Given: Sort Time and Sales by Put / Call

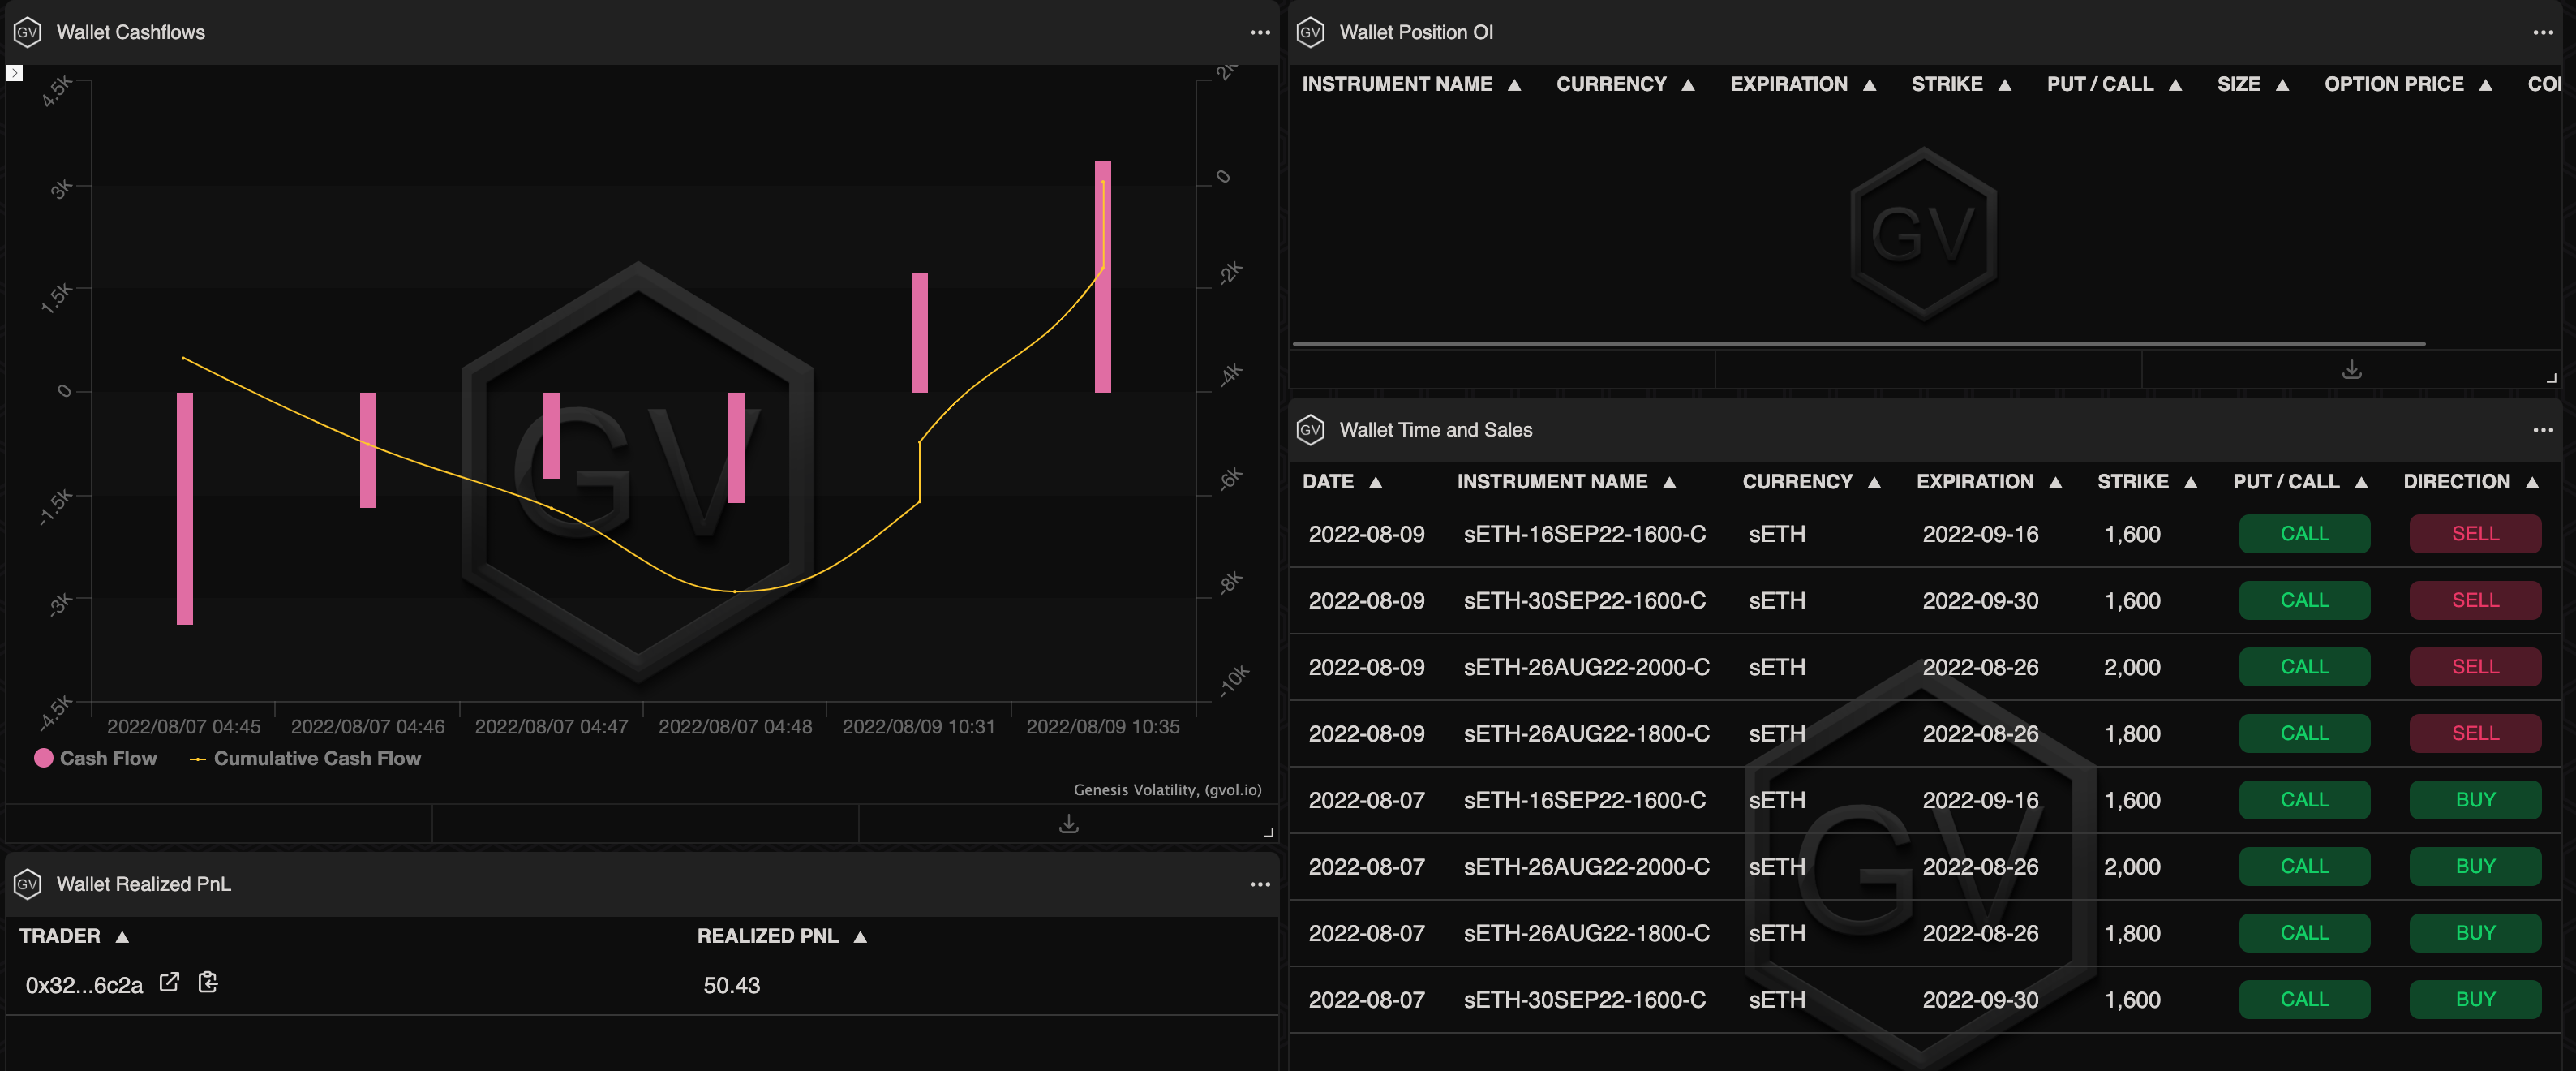Looking at the screenshot, I should 2300,482.
